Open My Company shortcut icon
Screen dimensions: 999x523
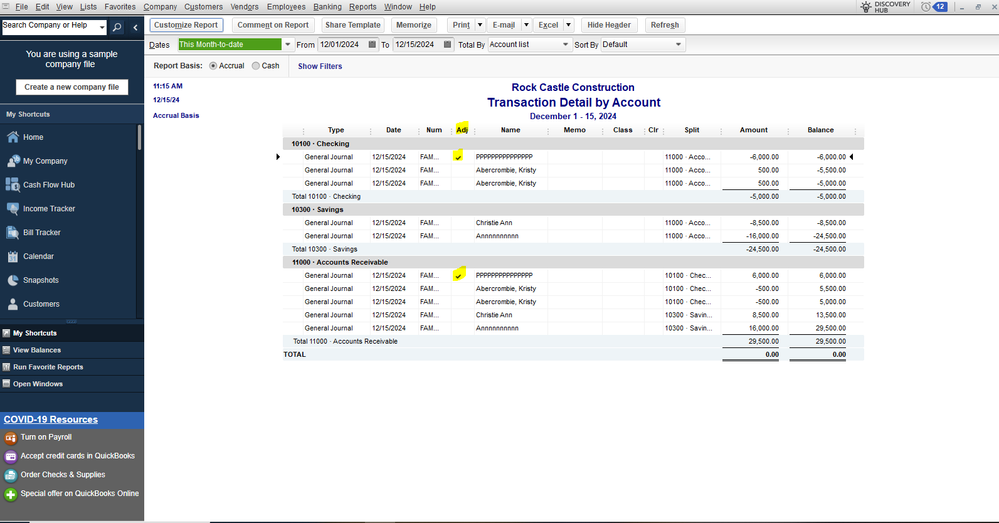13,161
